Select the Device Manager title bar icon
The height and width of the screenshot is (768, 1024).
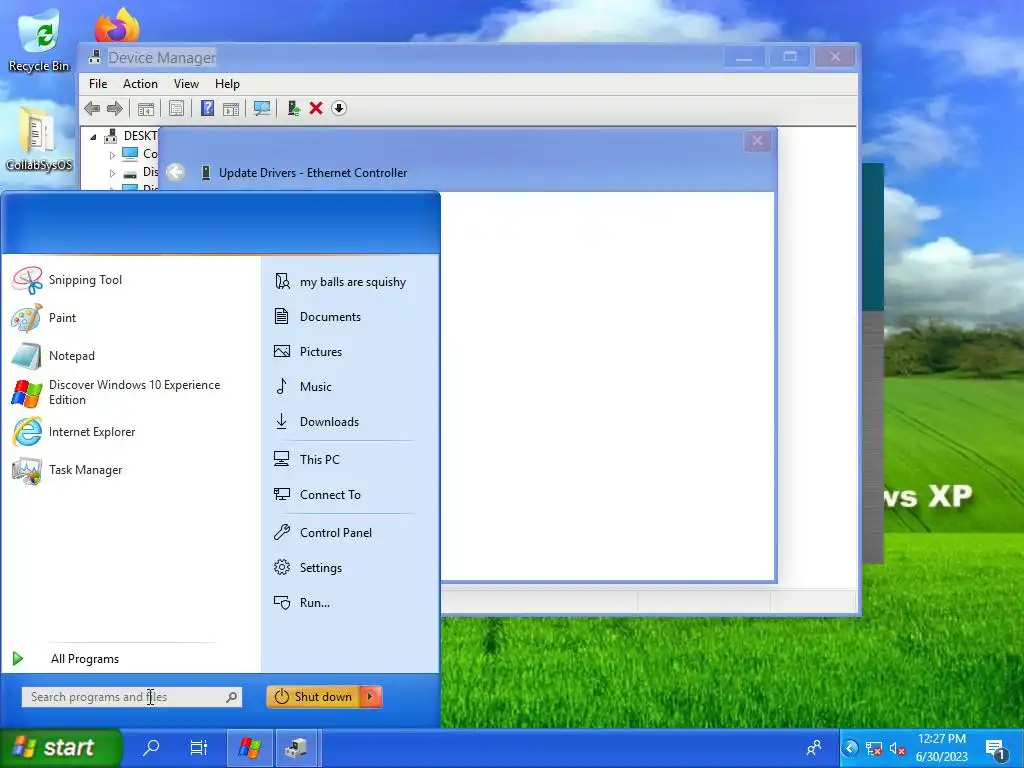pyautogui.click(x=95, y=57)
